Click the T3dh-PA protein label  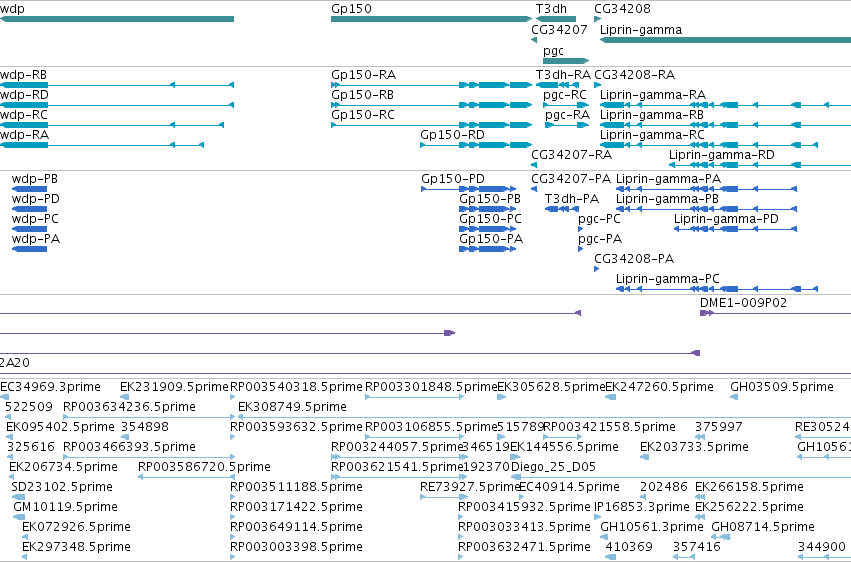point(571,199)
